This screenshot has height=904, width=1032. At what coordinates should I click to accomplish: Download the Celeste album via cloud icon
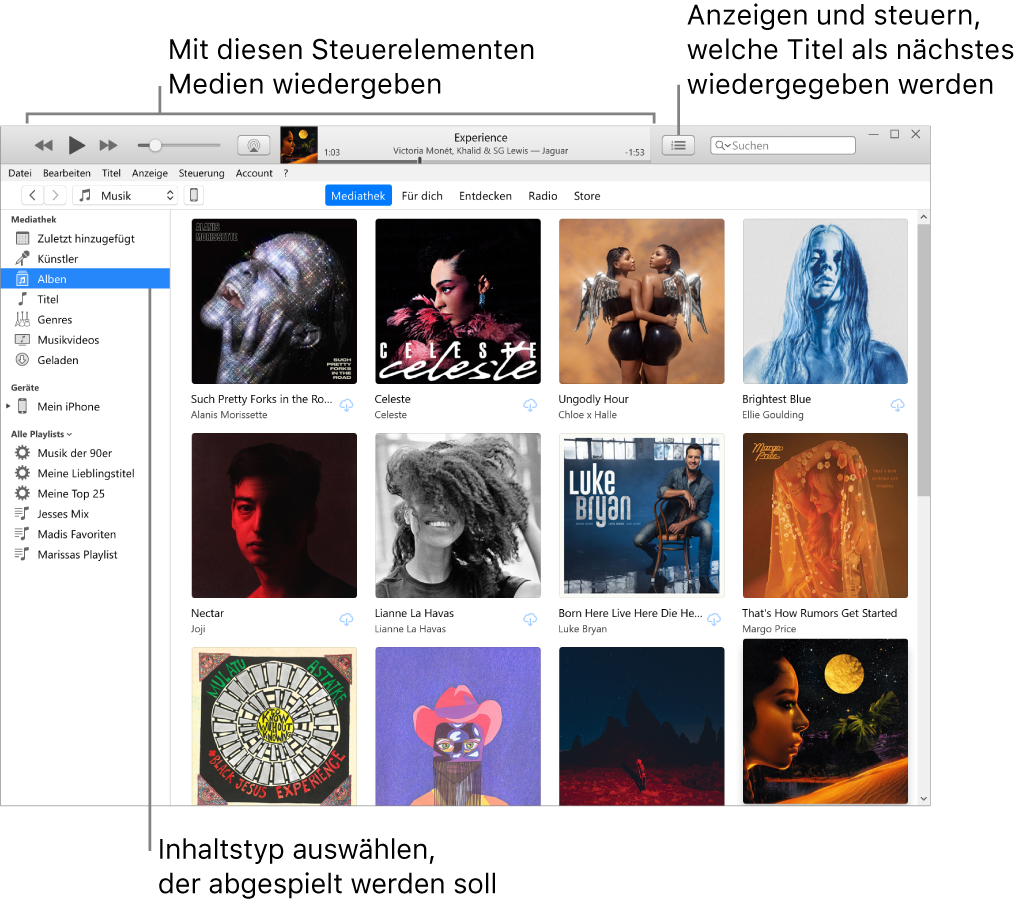(x=530, y=405)
